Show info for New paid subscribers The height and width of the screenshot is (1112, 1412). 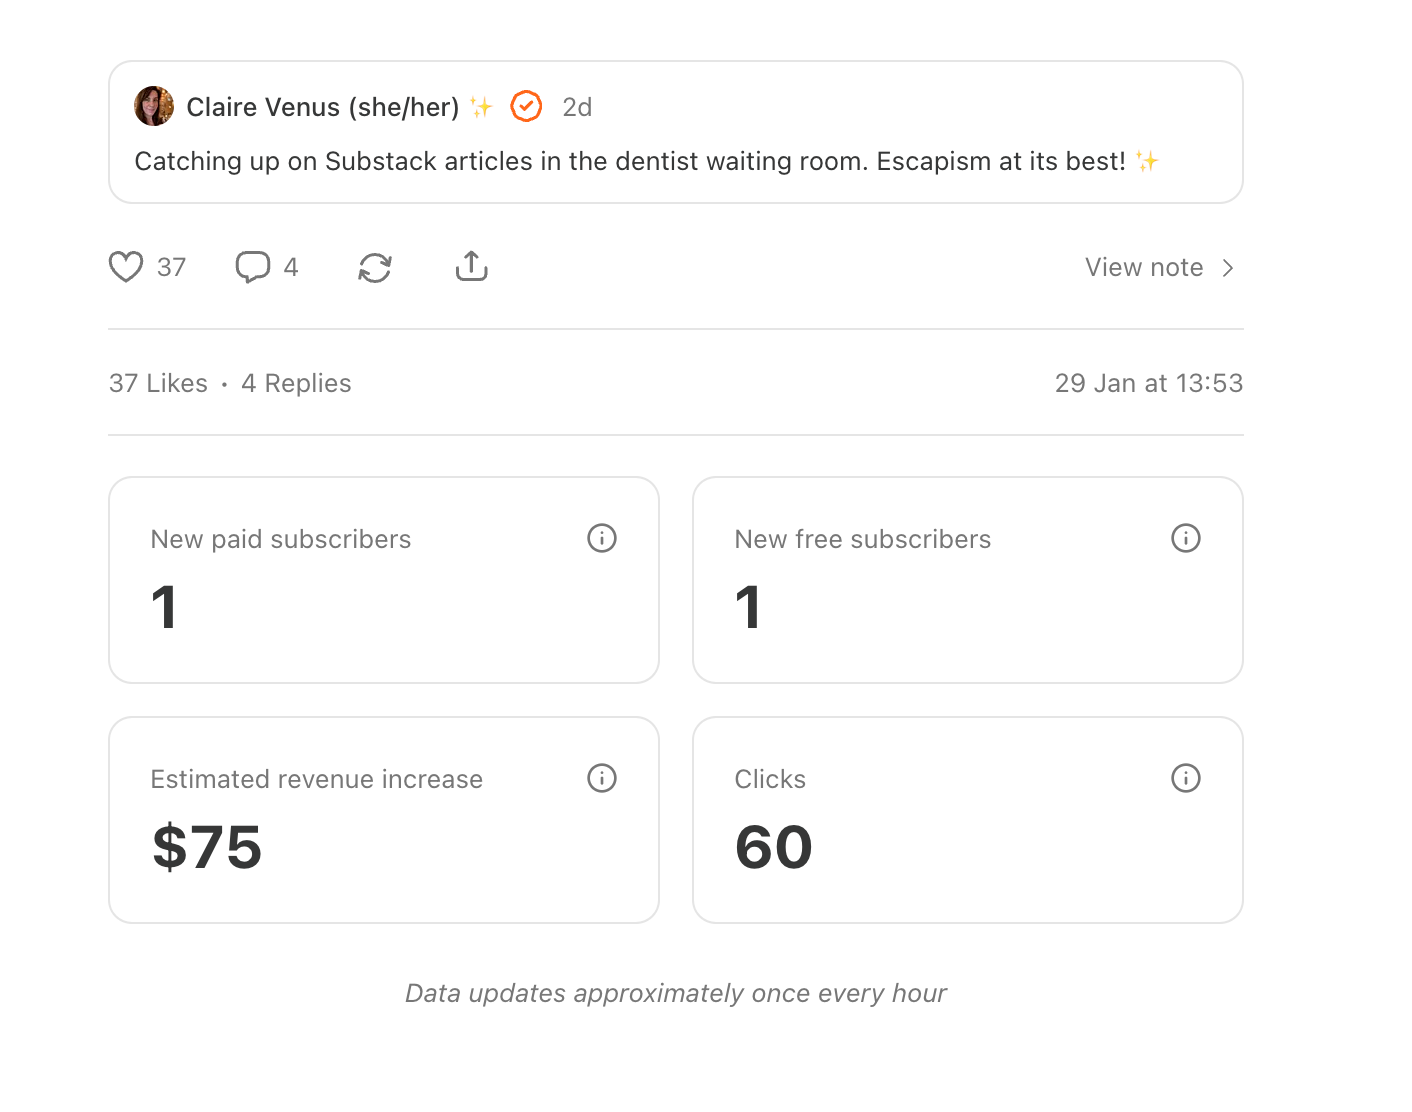(x=602, y=538)
